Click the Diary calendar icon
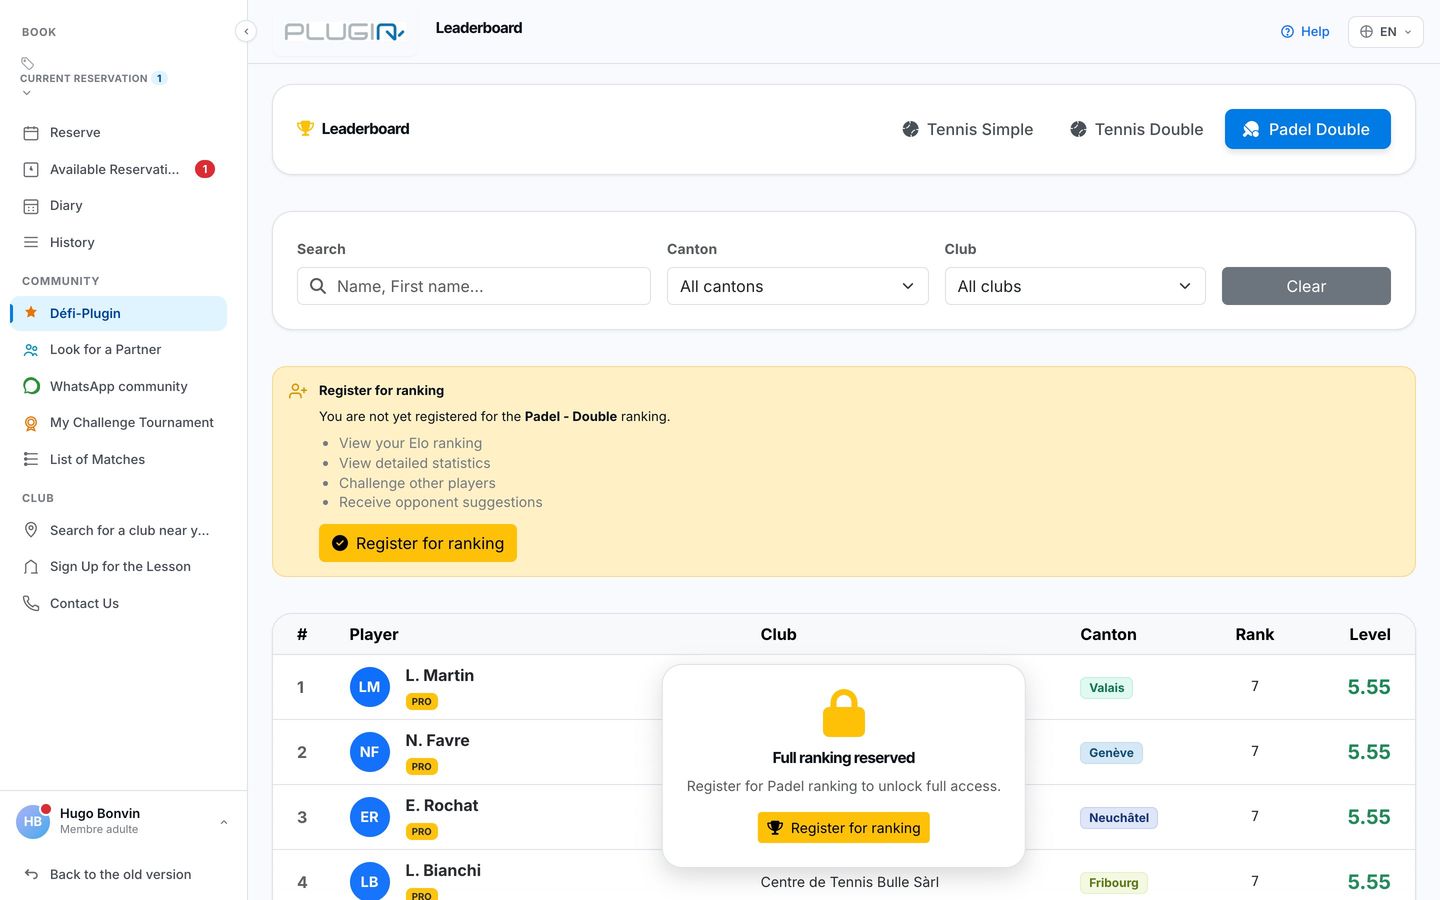 [x=31, y=206]
